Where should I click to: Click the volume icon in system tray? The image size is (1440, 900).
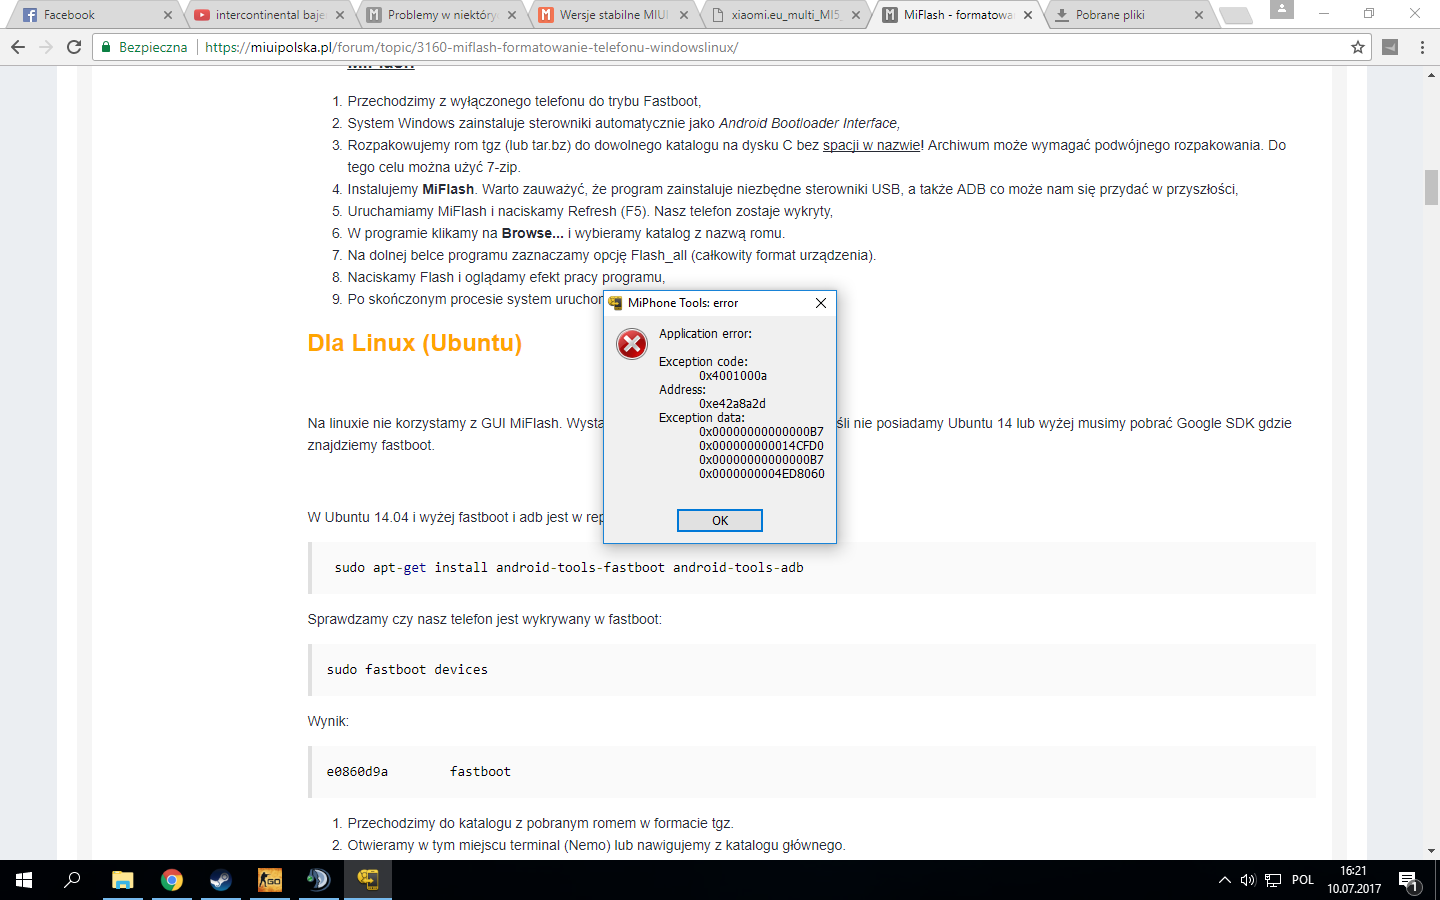tap(1248, 880)
